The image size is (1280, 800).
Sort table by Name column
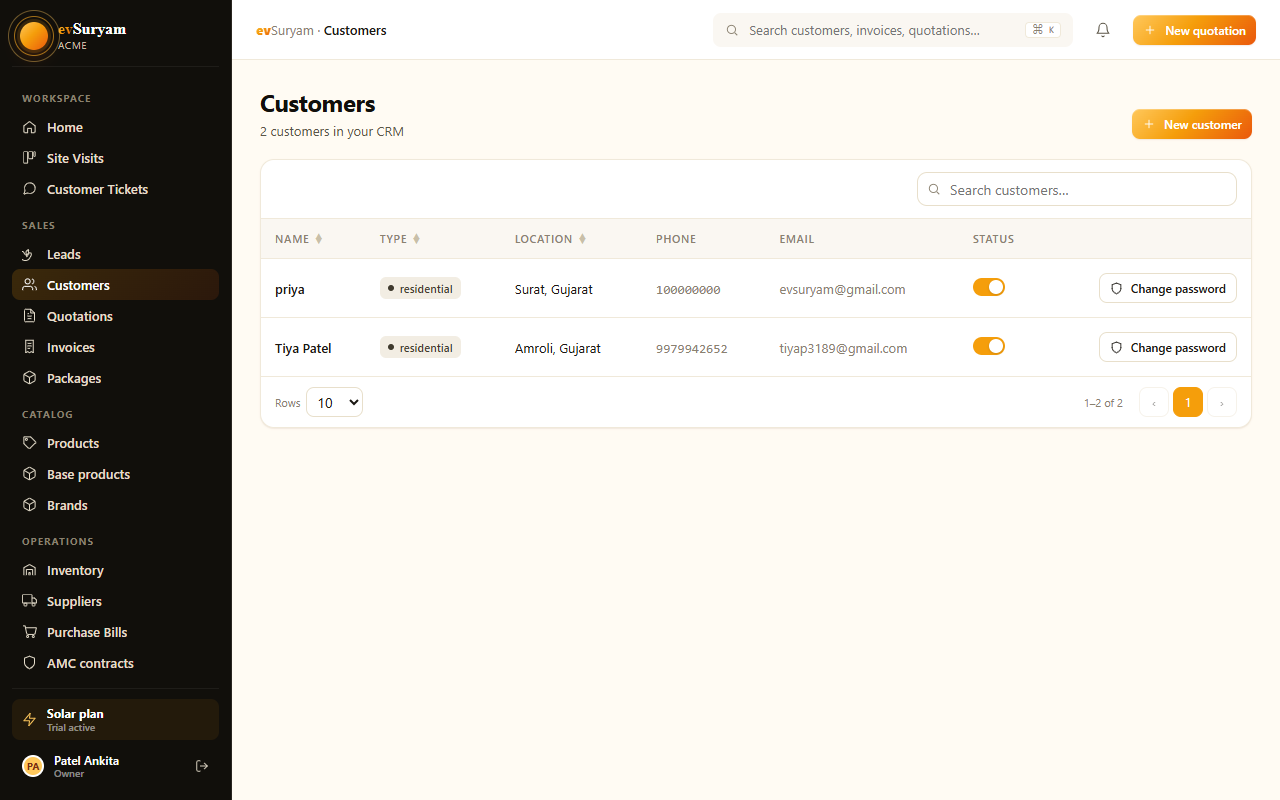coord(299,239)
